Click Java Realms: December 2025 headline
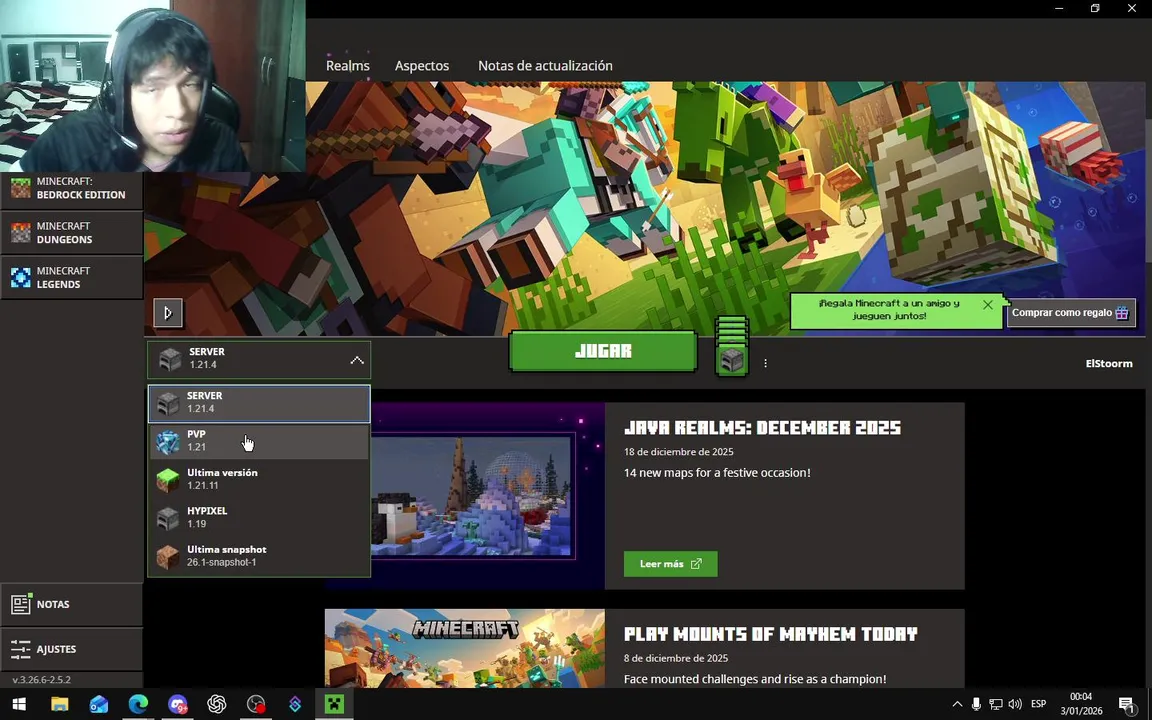The width and height of the screenshot is (1152, 720). click(x=762, y=428)
